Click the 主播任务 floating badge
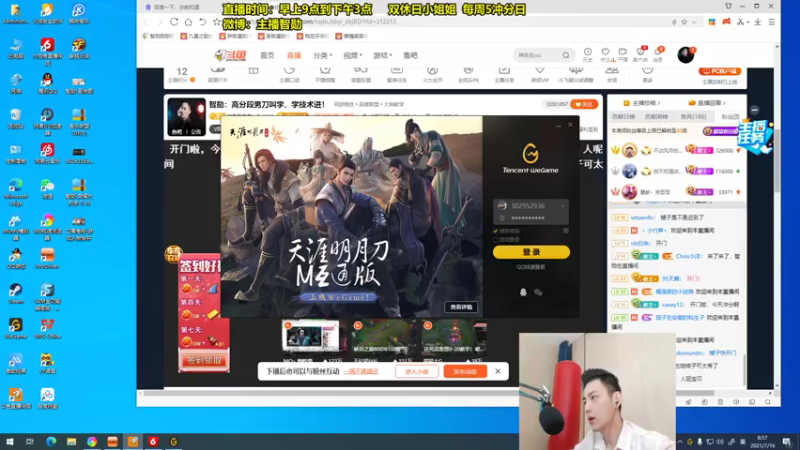The image size is (800, 450). (x=756, y=137)
